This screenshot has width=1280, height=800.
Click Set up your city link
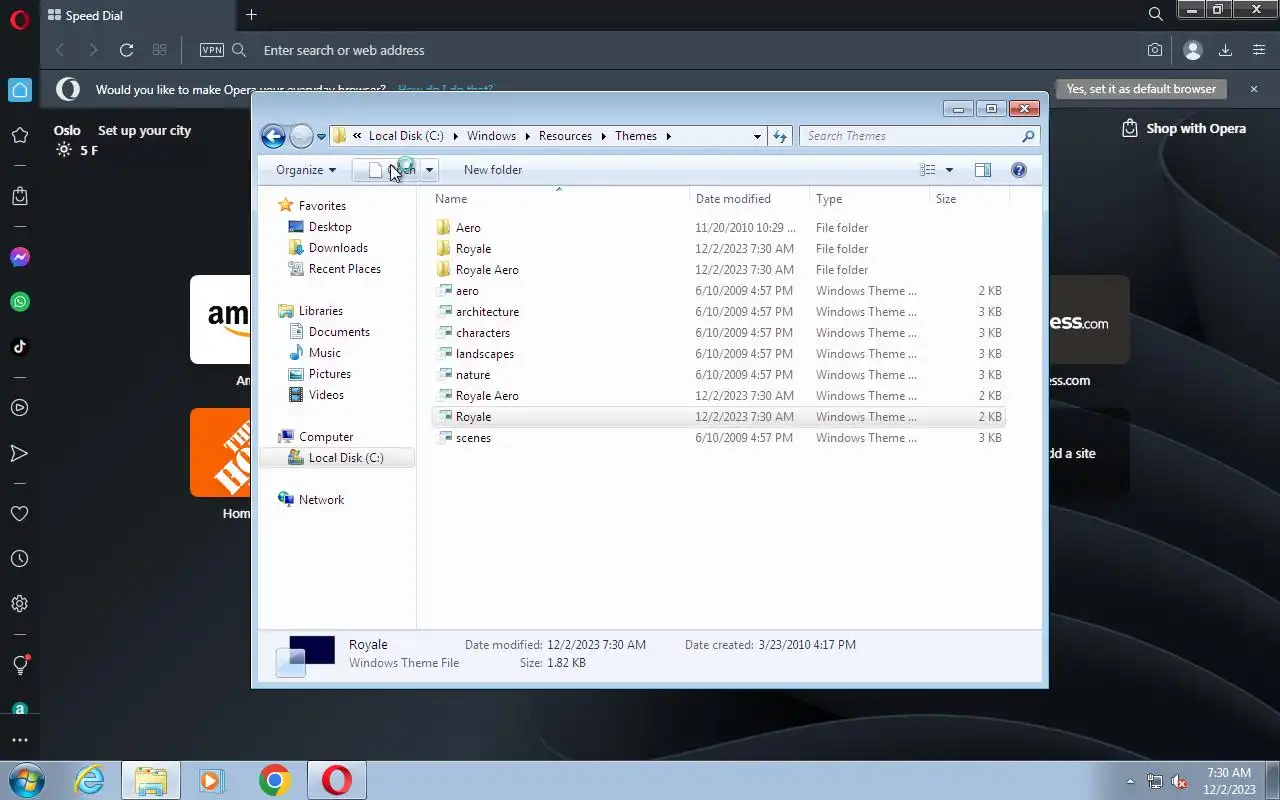click(144, 131)
